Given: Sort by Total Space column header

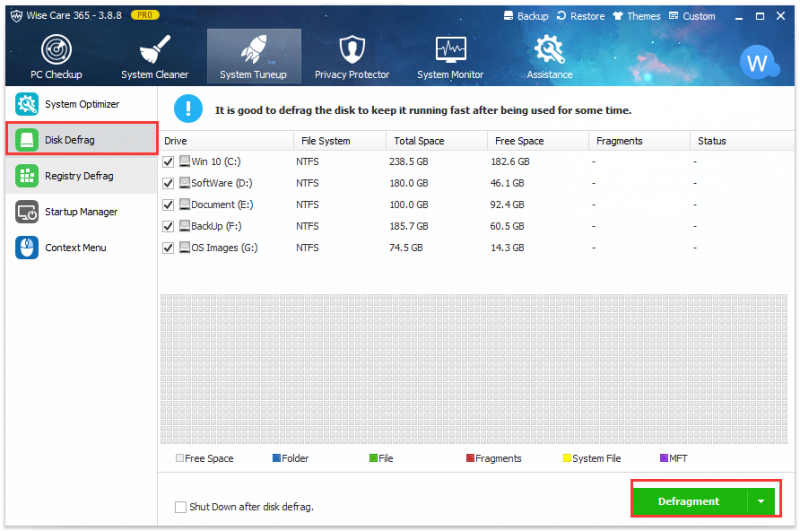Looking at the screenshot, I should point(437,141).
